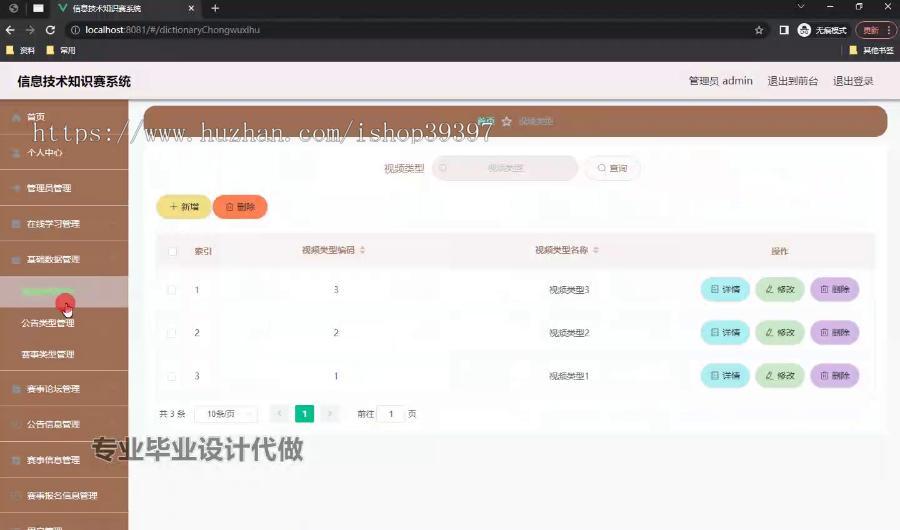Select 公告类型管理 submenu item
The height and width of the screenshot is (530, 900).
tap(64, 323)
